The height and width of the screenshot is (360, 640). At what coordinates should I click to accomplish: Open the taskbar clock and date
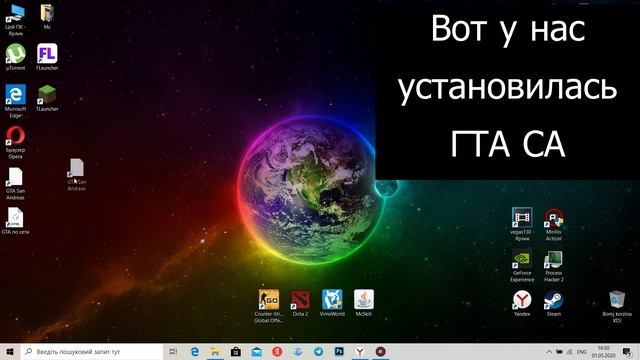(603, 351)
